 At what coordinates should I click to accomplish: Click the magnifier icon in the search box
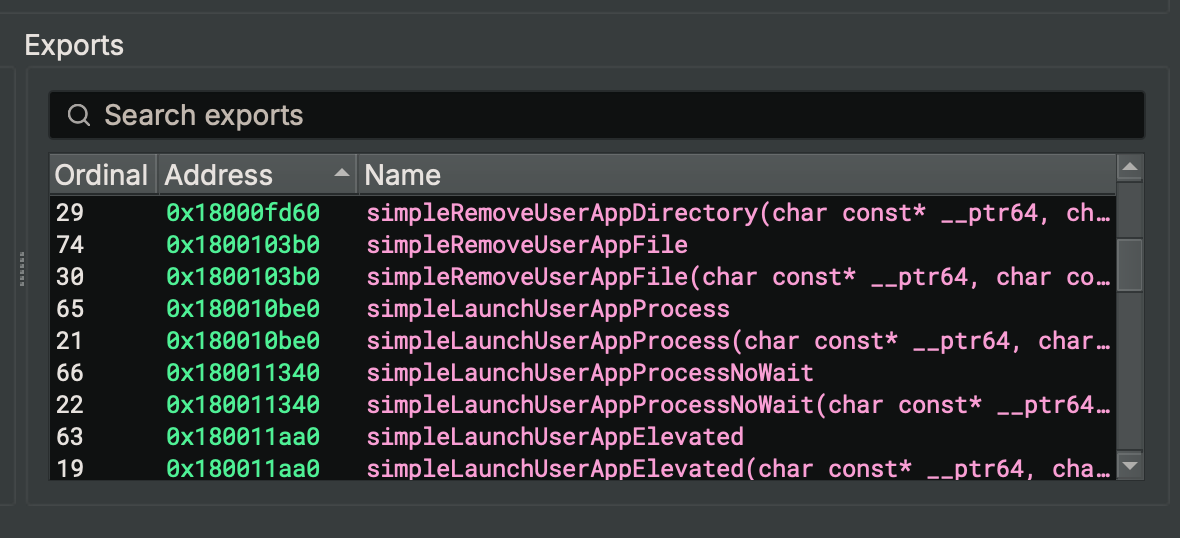tap(79, 115)
